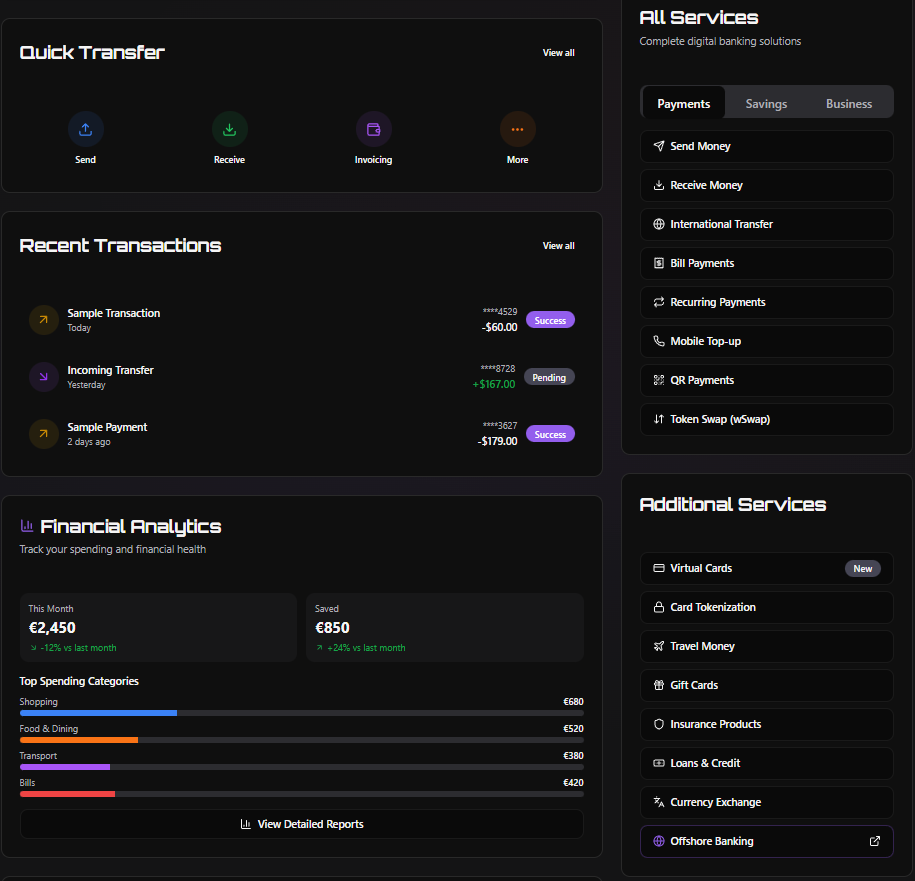Open the Invoicing wallet icon
915x881 pixels.
pyautogui.click(x=373, y=129)
